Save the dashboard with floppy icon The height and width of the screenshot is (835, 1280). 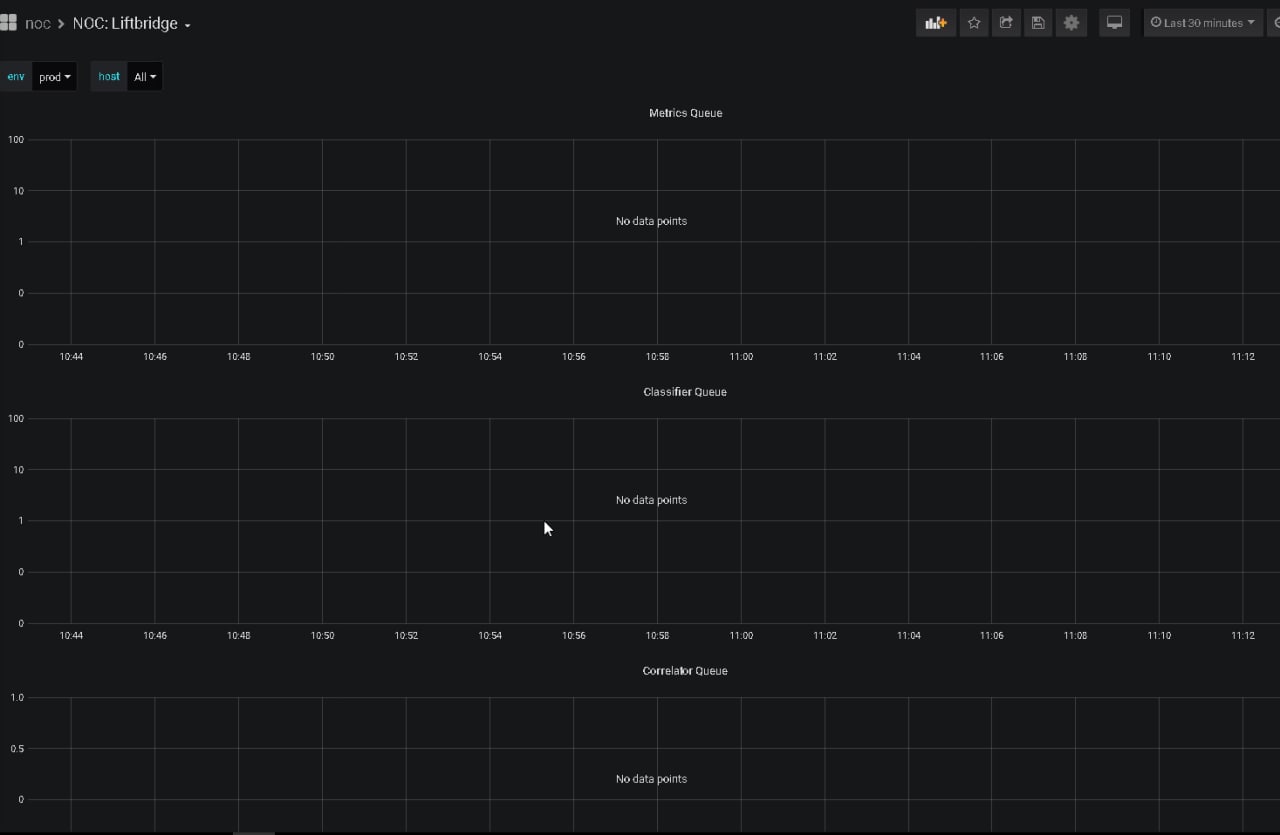(x=1038, y=23)
